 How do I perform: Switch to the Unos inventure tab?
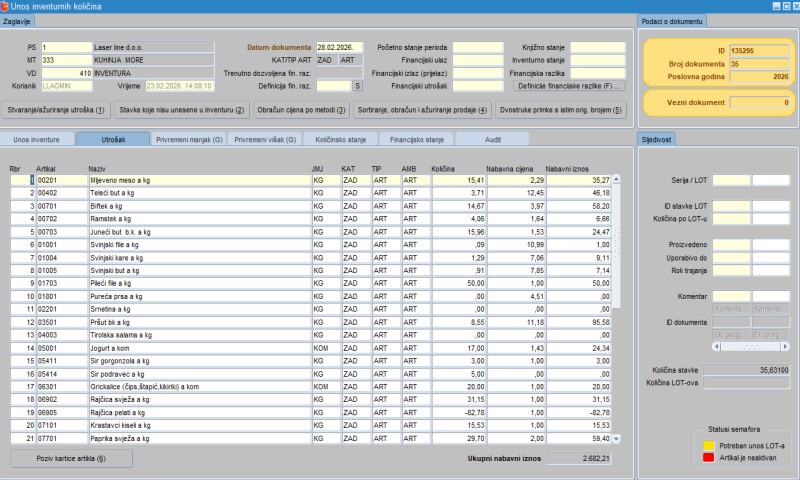[37, 139]
